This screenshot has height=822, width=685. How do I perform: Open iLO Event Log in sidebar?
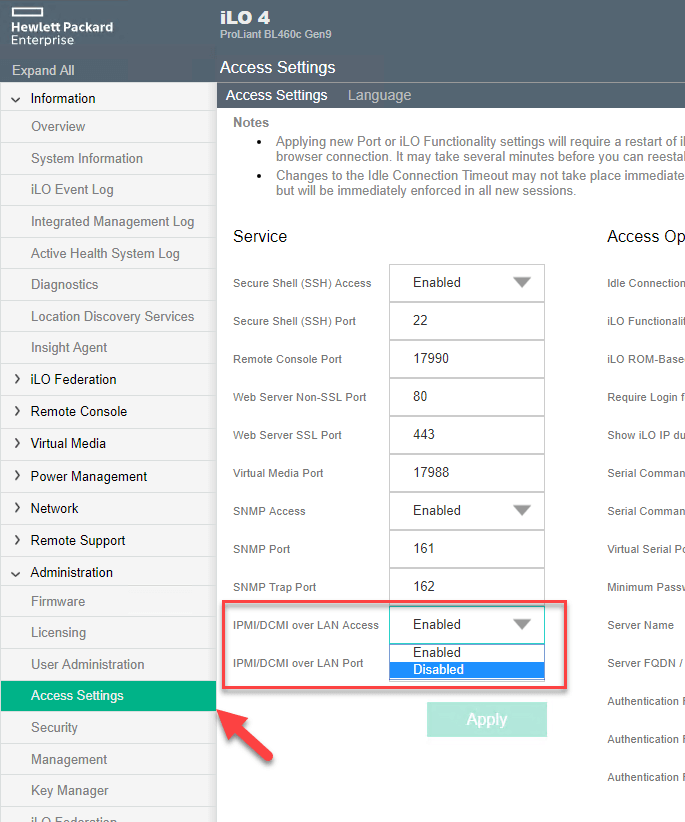tap(72, 190)
